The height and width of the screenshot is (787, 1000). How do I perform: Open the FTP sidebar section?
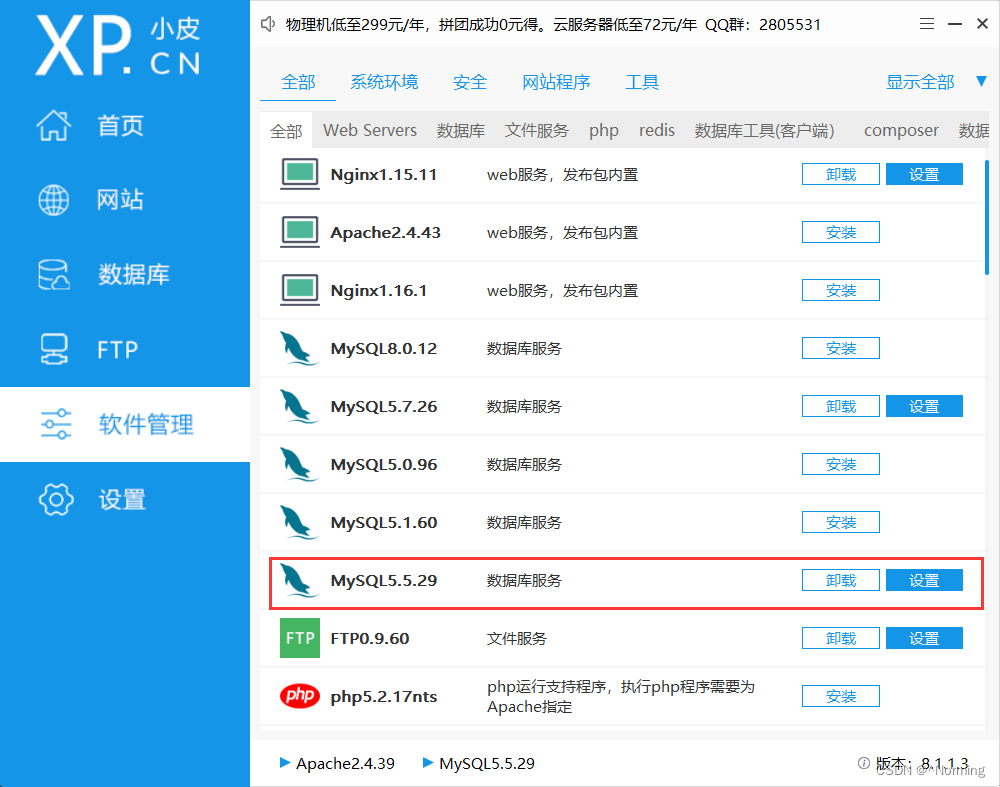(x=118, y=349)
